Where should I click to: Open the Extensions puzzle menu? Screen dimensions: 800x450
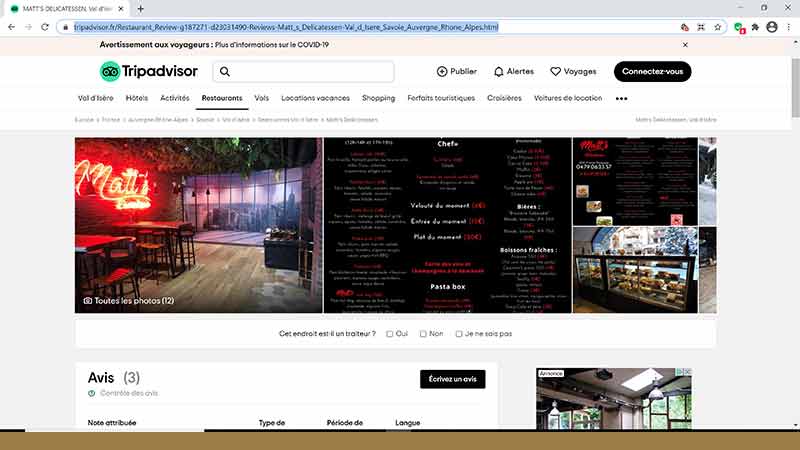tap(755, 27)
